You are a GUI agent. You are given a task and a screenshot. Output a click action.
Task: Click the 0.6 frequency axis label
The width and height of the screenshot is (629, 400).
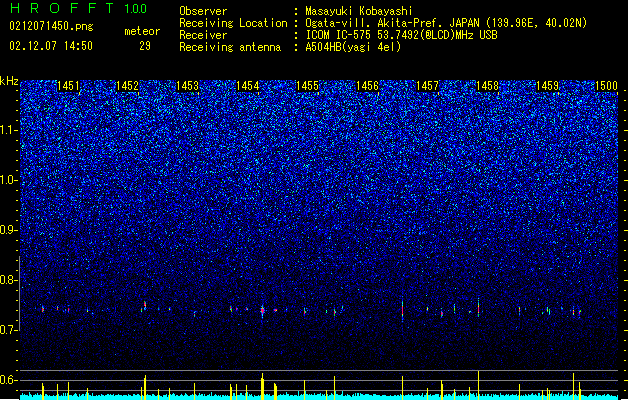(x=9, y=380)
